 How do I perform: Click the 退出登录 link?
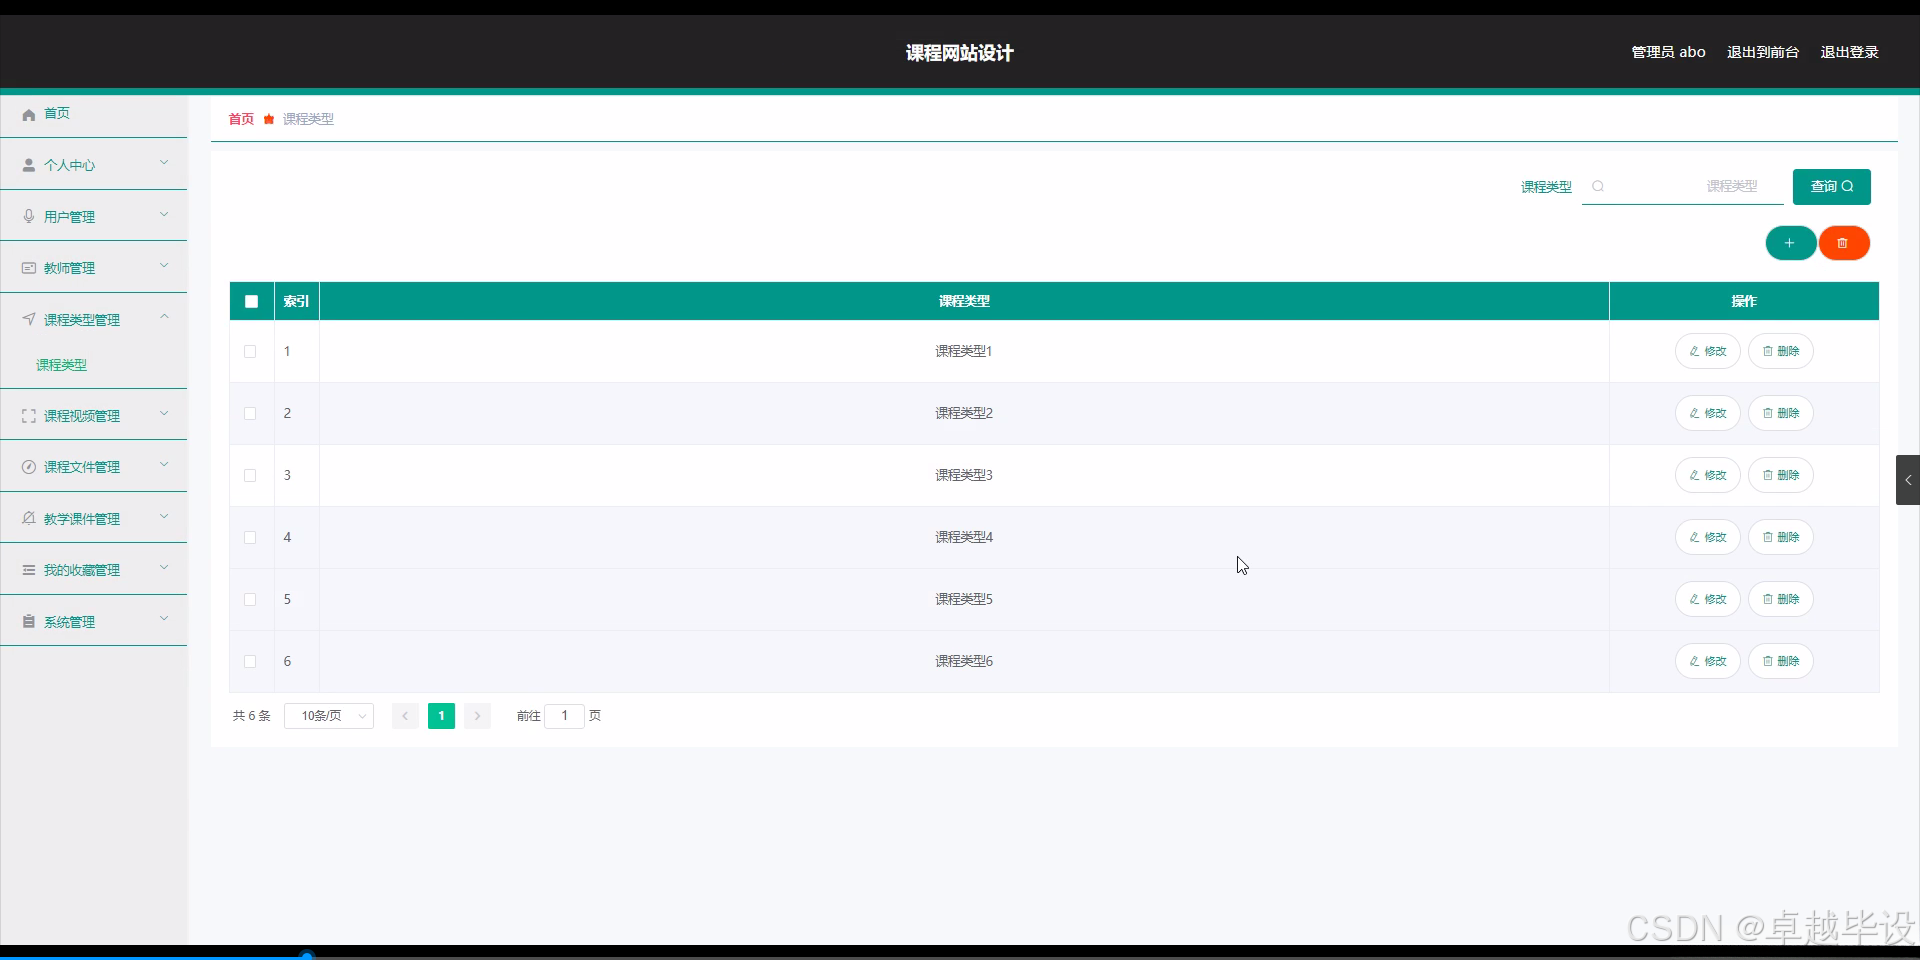[1849, 52]
